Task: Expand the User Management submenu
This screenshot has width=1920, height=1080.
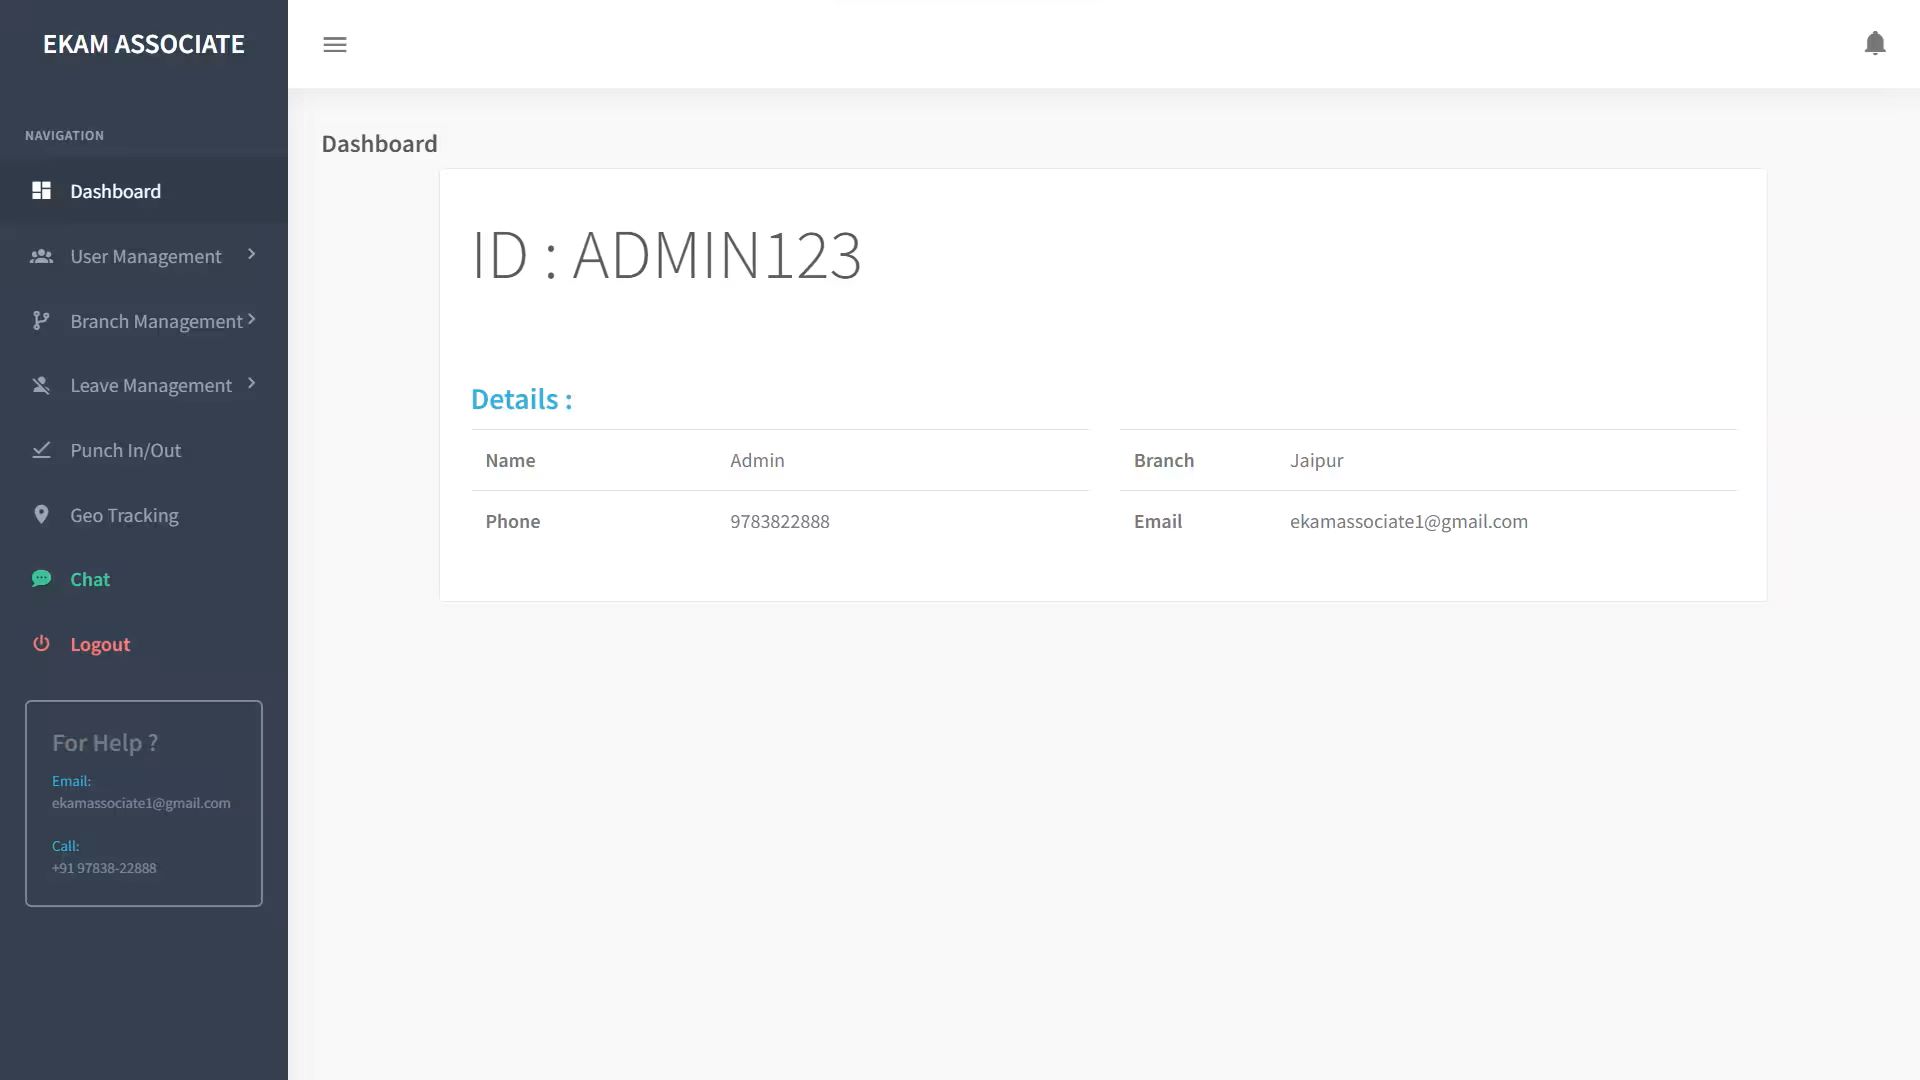Action: (249, 256)
